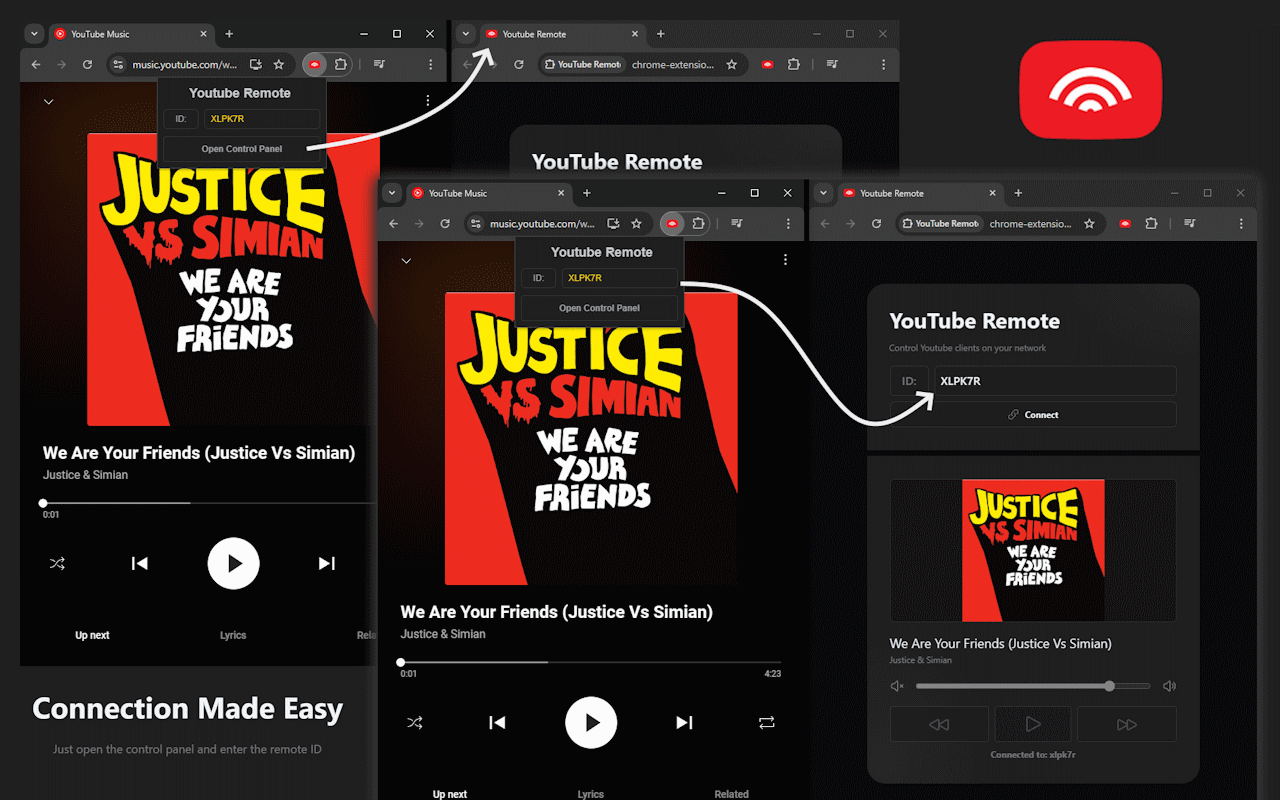Open the three-dot browser menu
This screenshot has height=800, width=1280.
(788, 223)
